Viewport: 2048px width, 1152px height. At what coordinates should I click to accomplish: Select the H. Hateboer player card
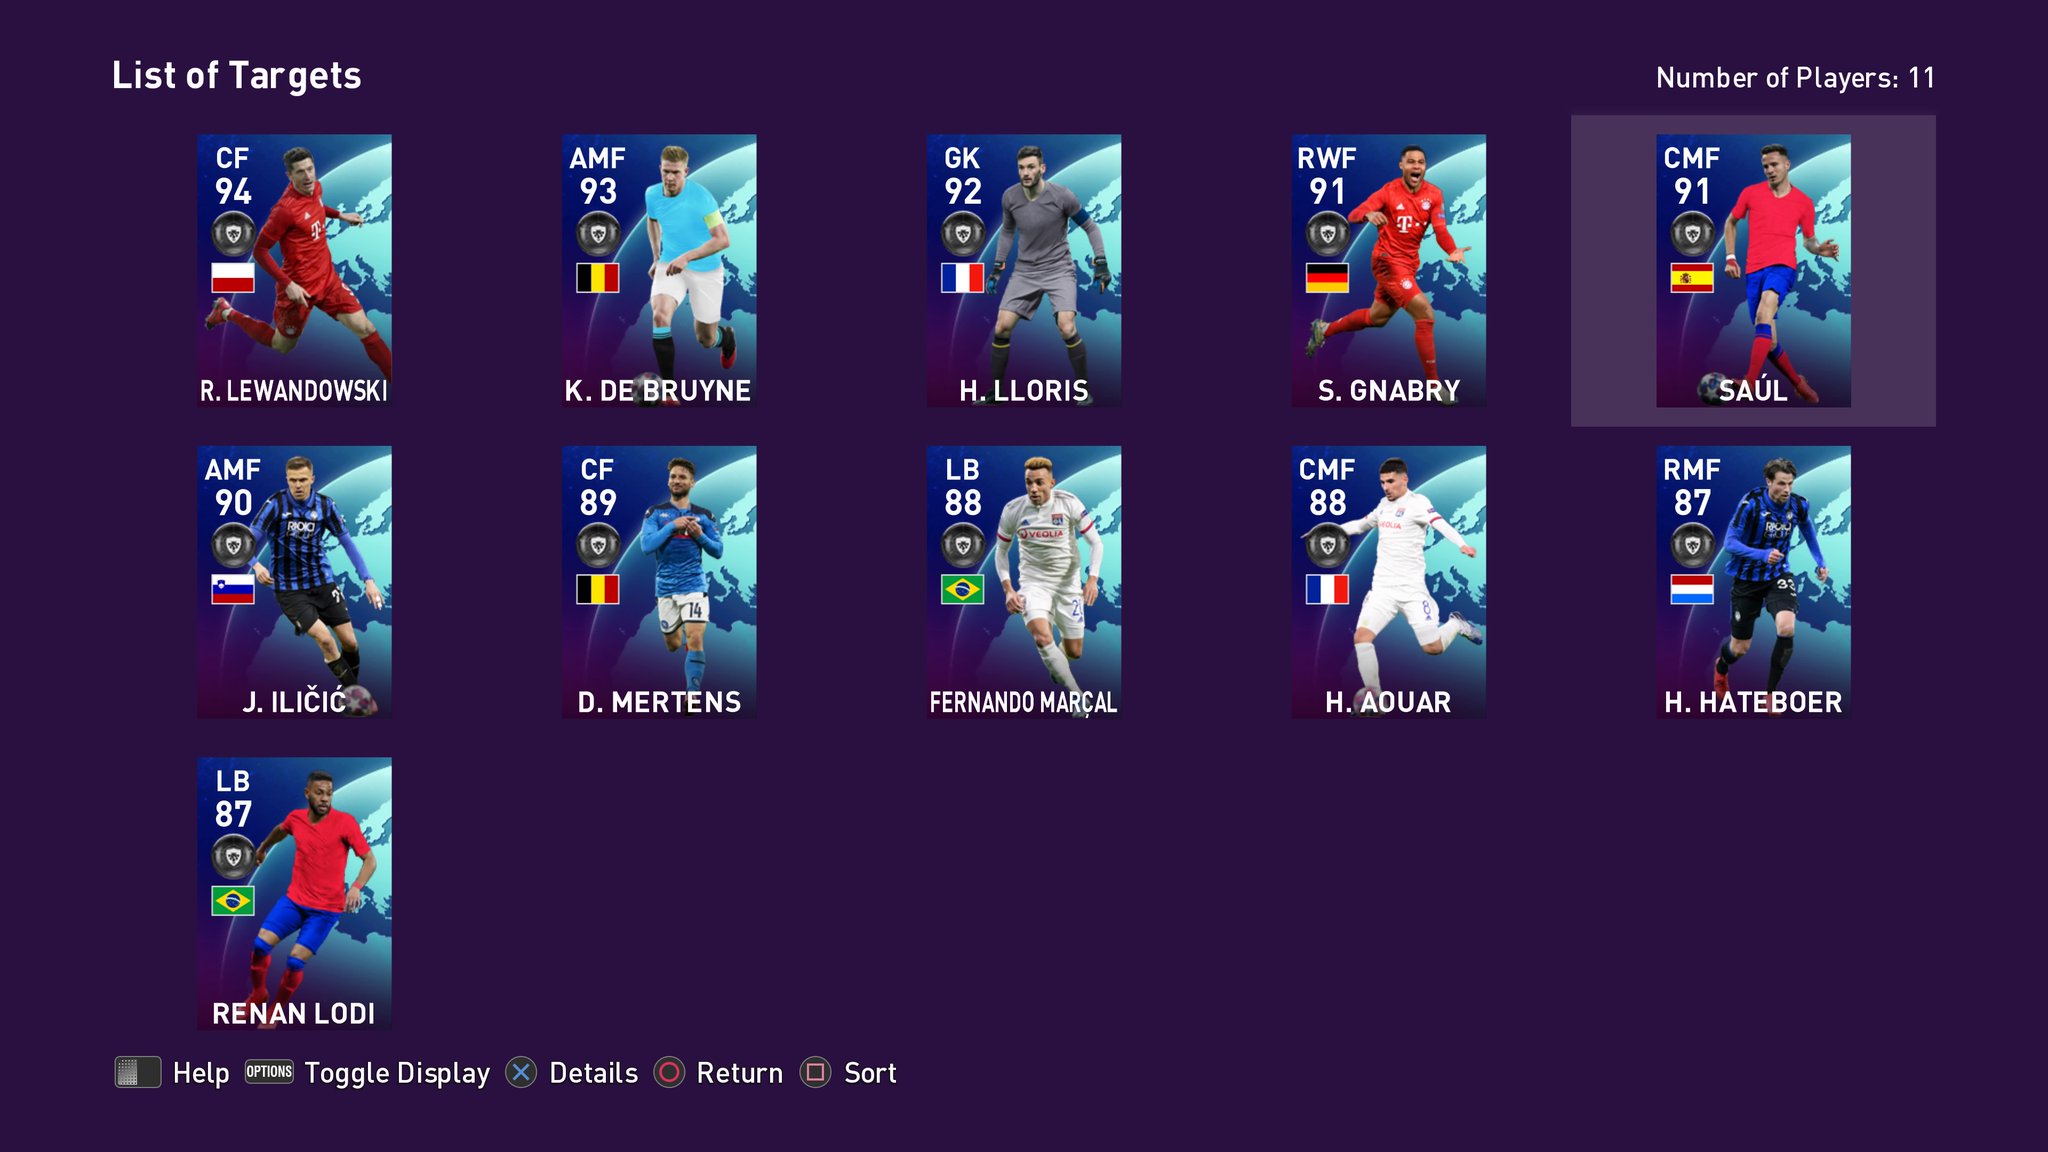pyautogui.click(x=1753, y=582)
